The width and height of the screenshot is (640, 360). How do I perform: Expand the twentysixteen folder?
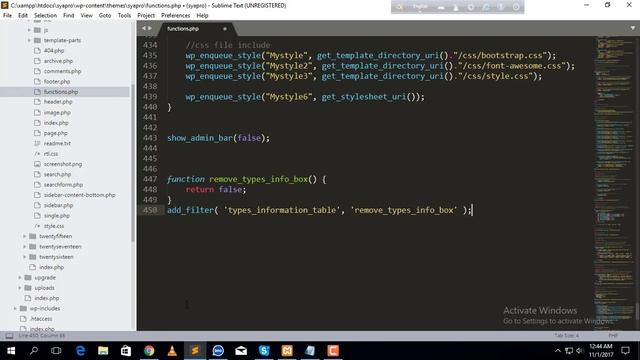coord(24,257)
